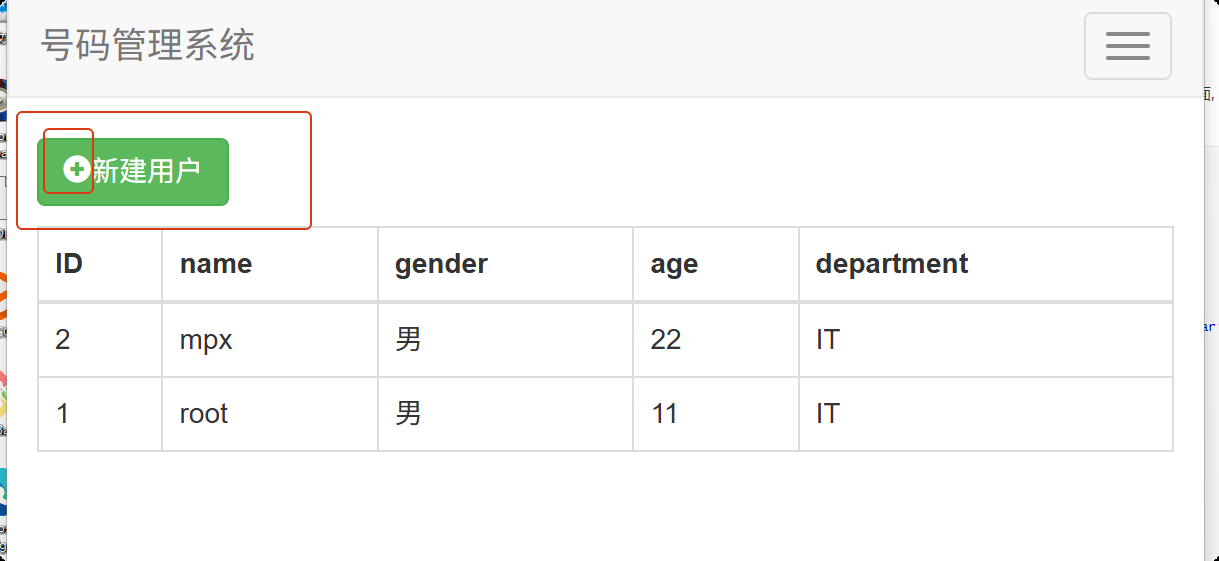The image size is (1219, 561).
Task: Click ID cell 2 in the mpx row
Action: tap(63, 340)
